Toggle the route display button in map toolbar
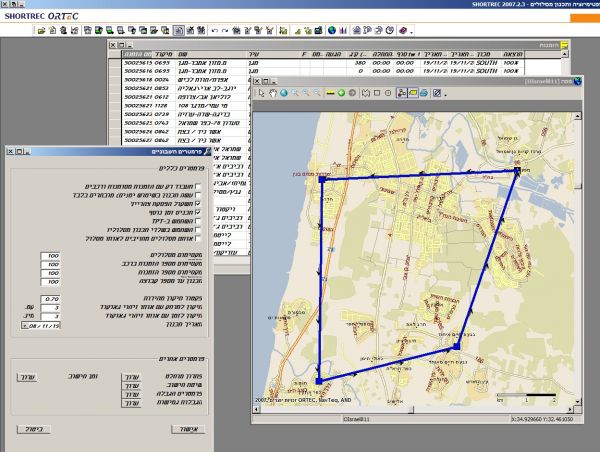Screen dimensions: 600x452 [x=401, y=93]
